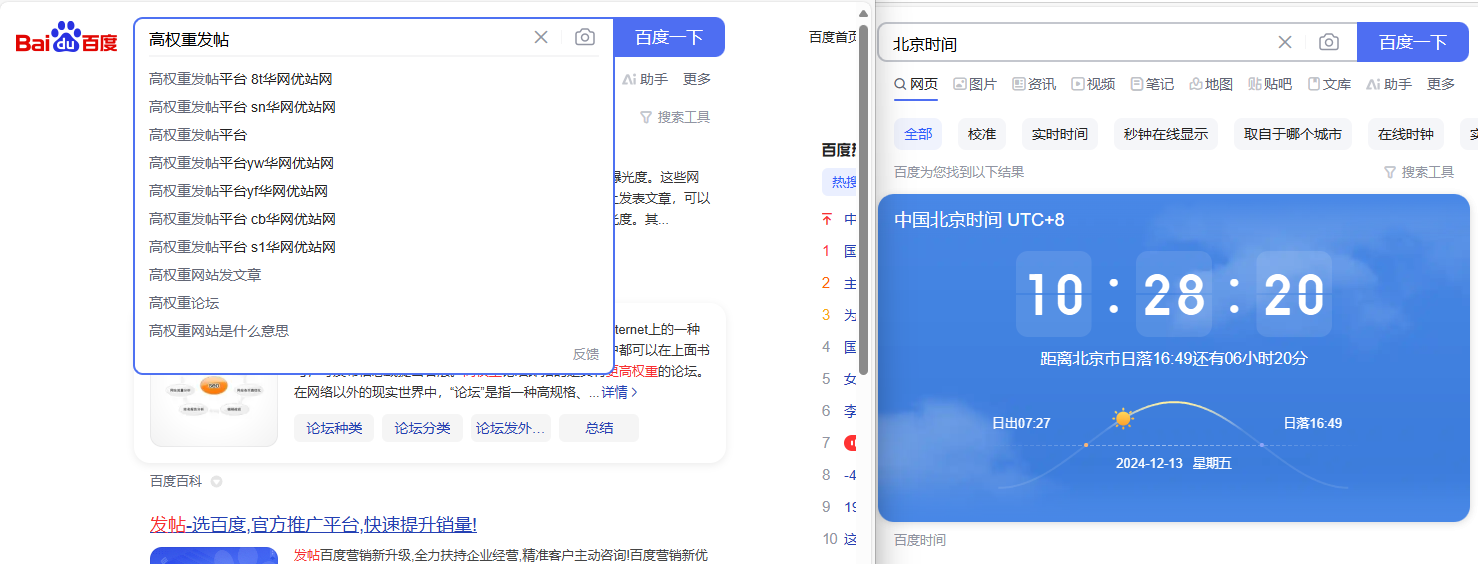
Task: Select the plain 高权重发帖平台 suggestion
Action: pyautogui.click(x=198, y=135)
